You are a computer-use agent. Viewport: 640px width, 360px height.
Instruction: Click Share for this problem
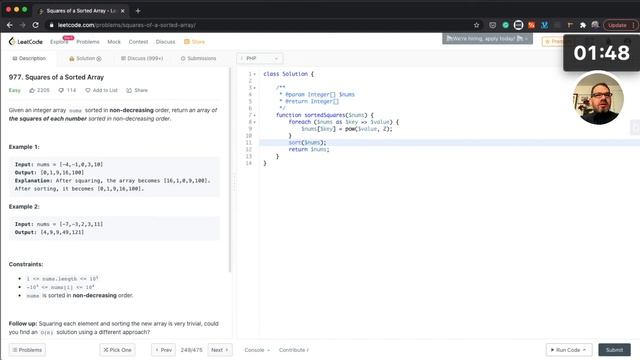pos(137,90)
